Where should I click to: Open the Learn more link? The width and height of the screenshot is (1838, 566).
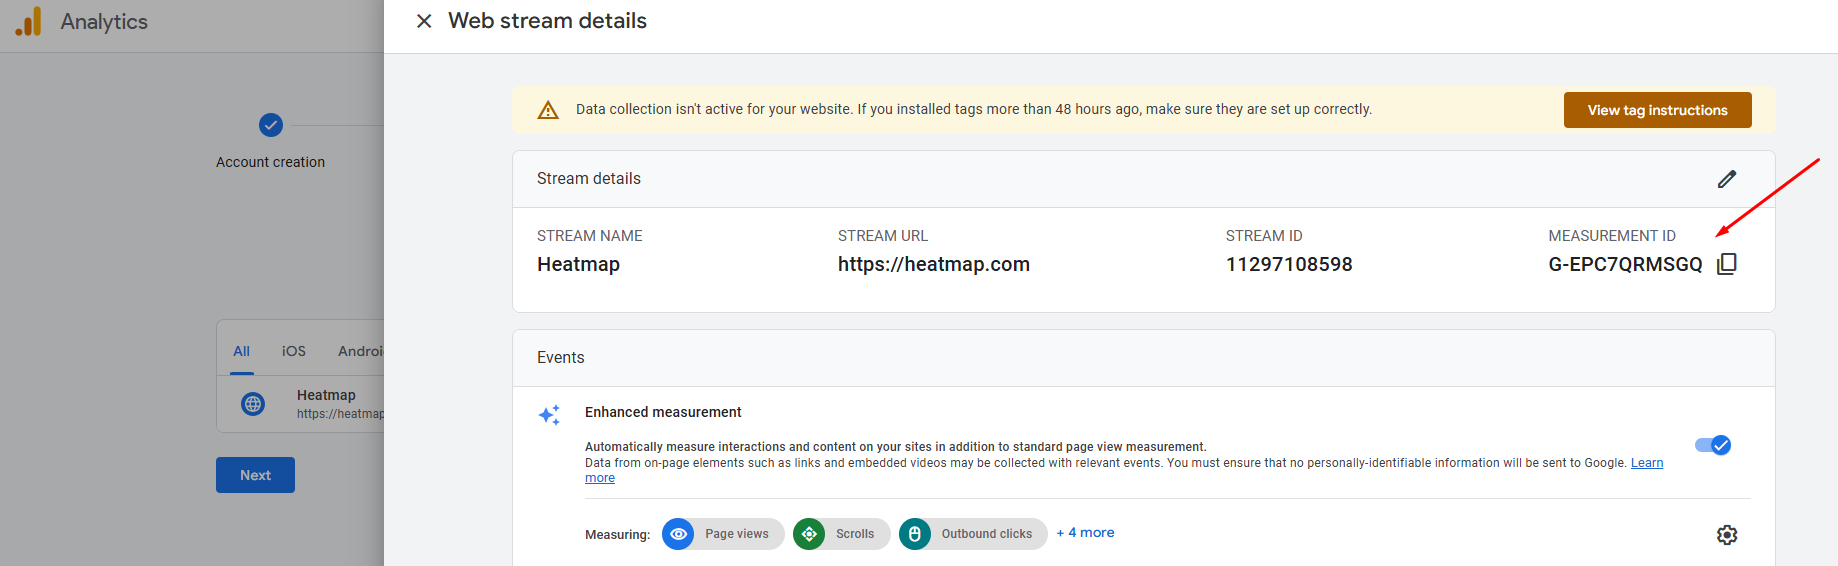coord(1647,463)
